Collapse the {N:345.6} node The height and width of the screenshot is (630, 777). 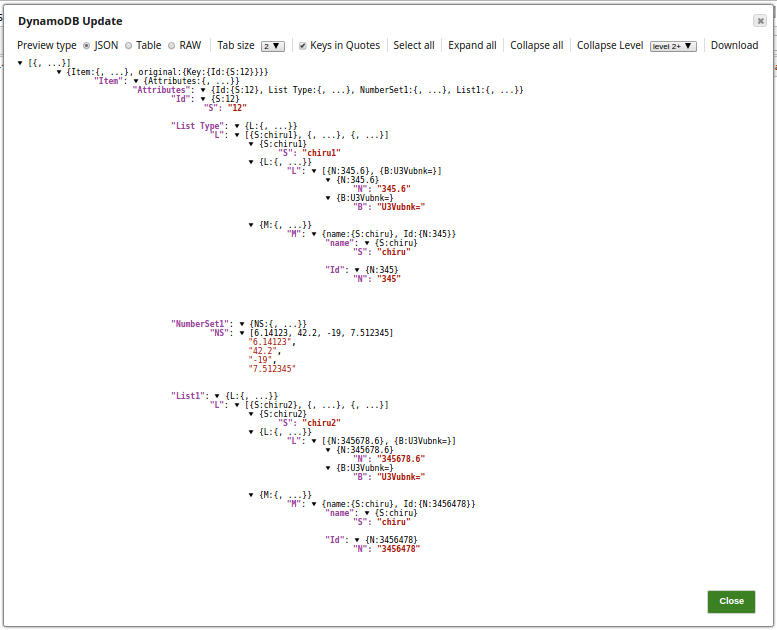point(328,180)
